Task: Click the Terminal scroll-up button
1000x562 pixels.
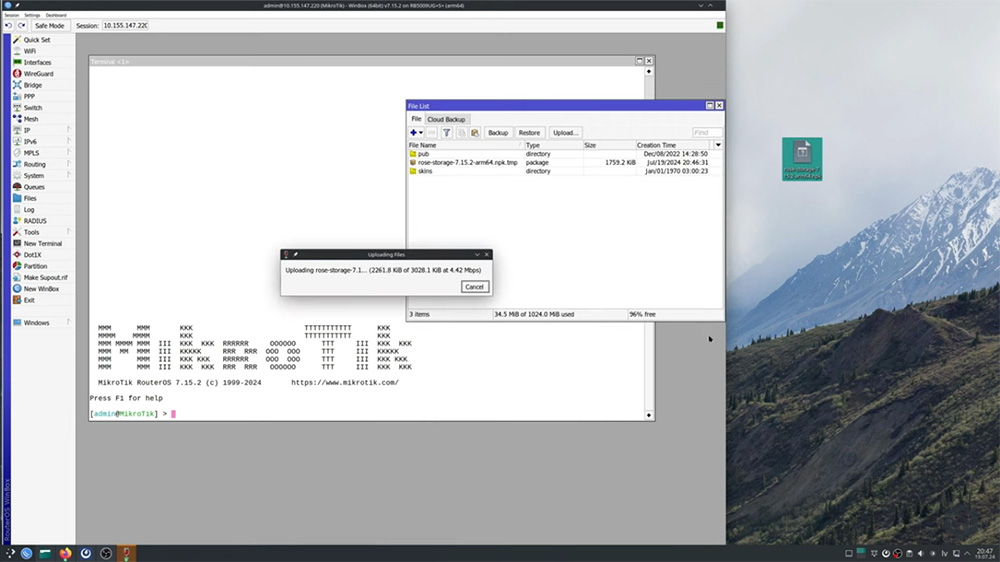Action: [x=649, y=71]
